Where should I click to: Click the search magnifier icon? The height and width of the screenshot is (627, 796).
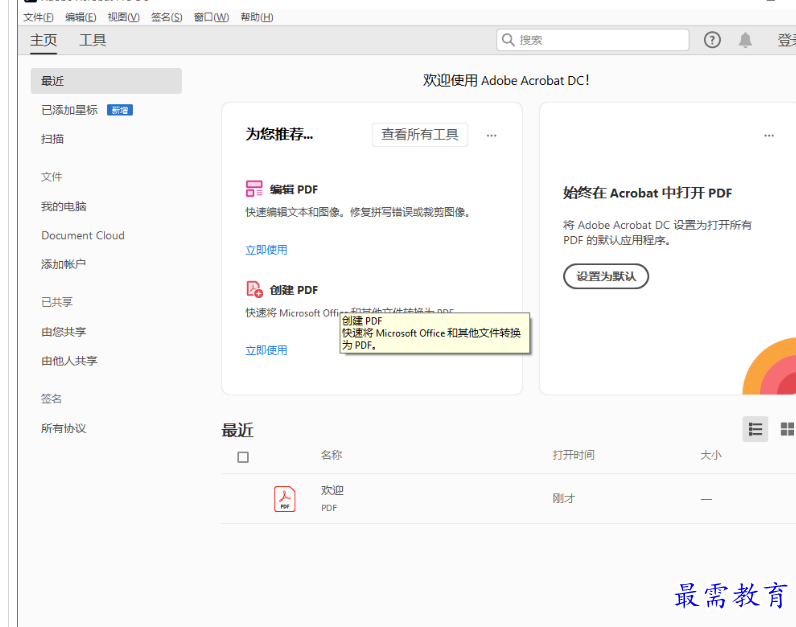pos(508,40)
